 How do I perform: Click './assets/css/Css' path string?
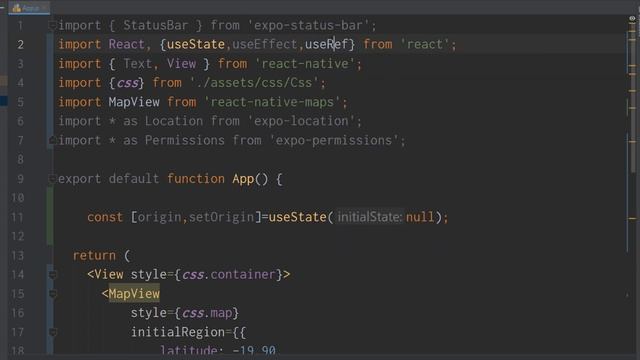(x=254, y=83)
